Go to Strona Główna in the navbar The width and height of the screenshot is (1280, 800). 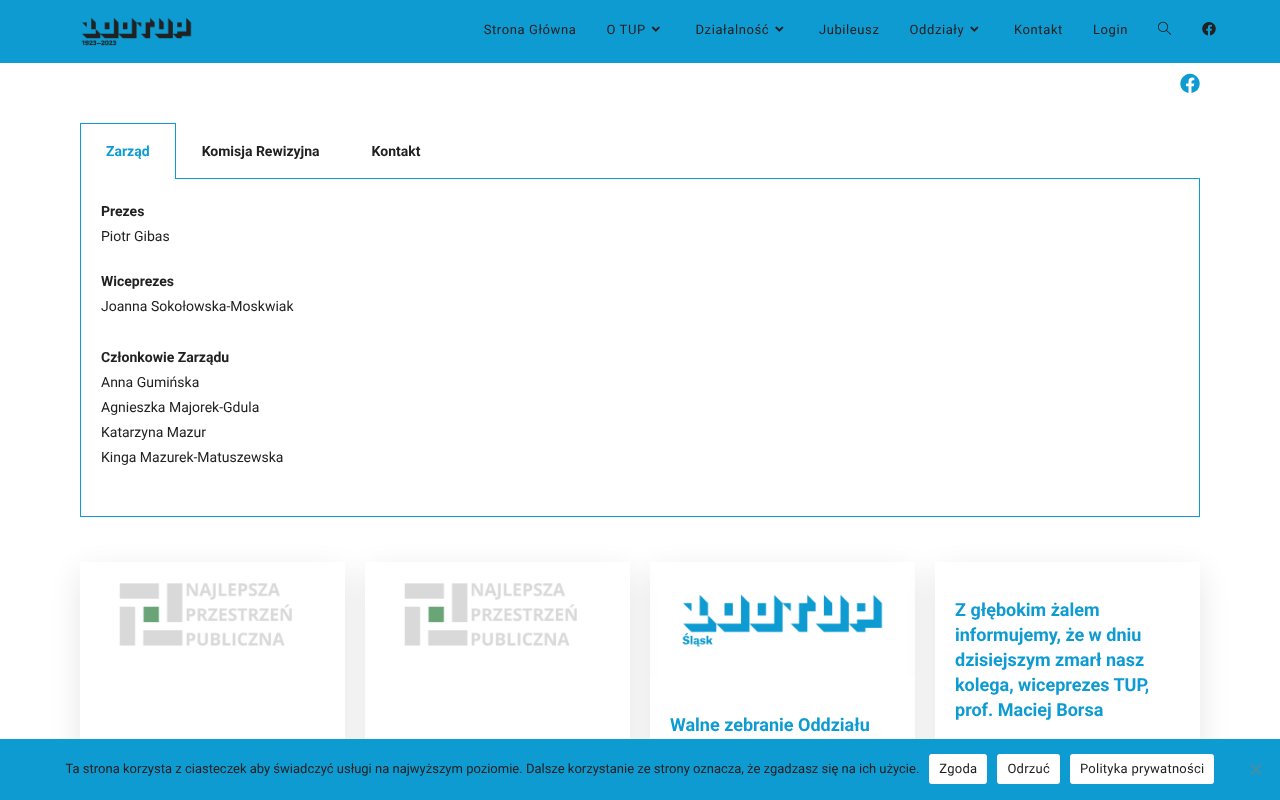tap(529, 29)
